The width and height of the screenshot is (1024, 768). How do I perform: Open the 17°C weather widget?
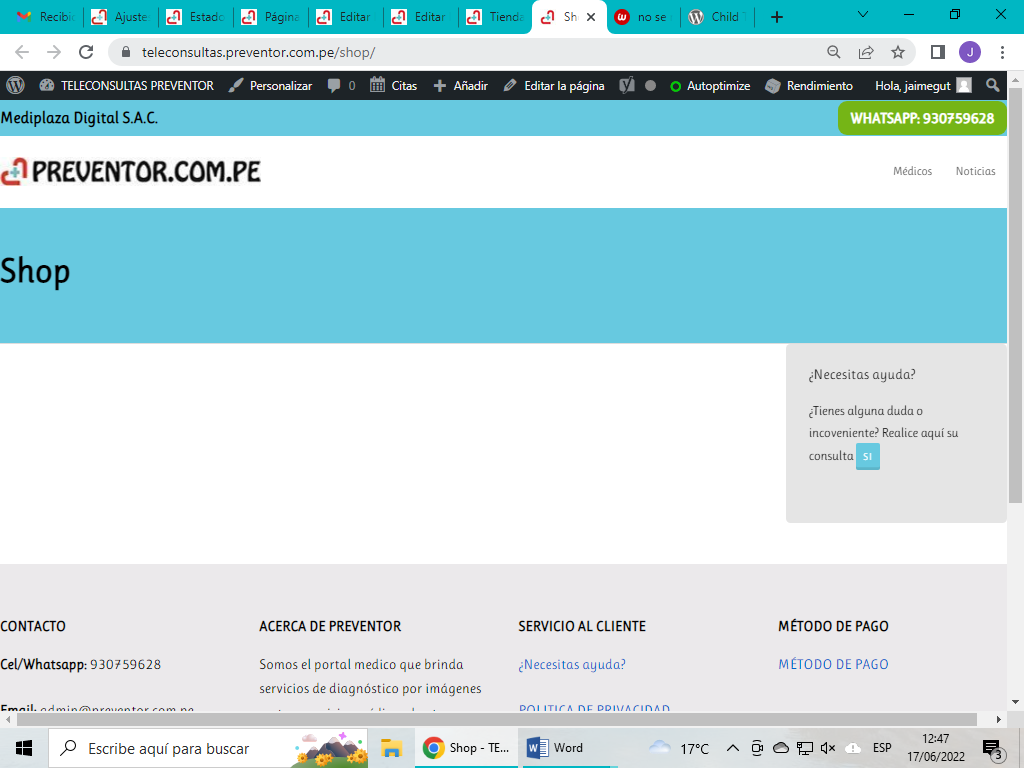point(679,748)
